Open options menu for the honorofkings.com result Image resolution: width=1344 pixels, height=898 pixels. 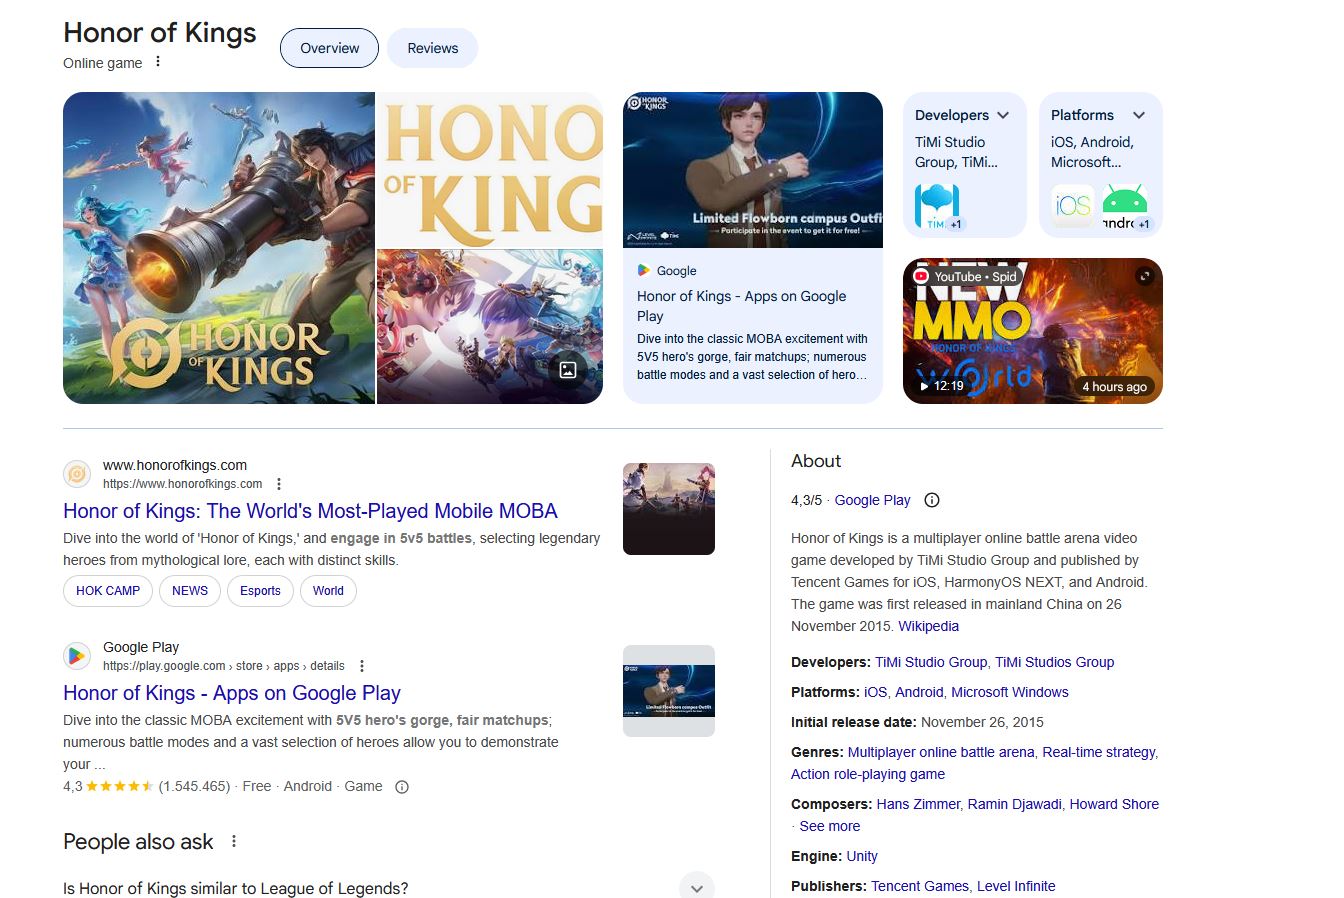click(x=279, y=484)
